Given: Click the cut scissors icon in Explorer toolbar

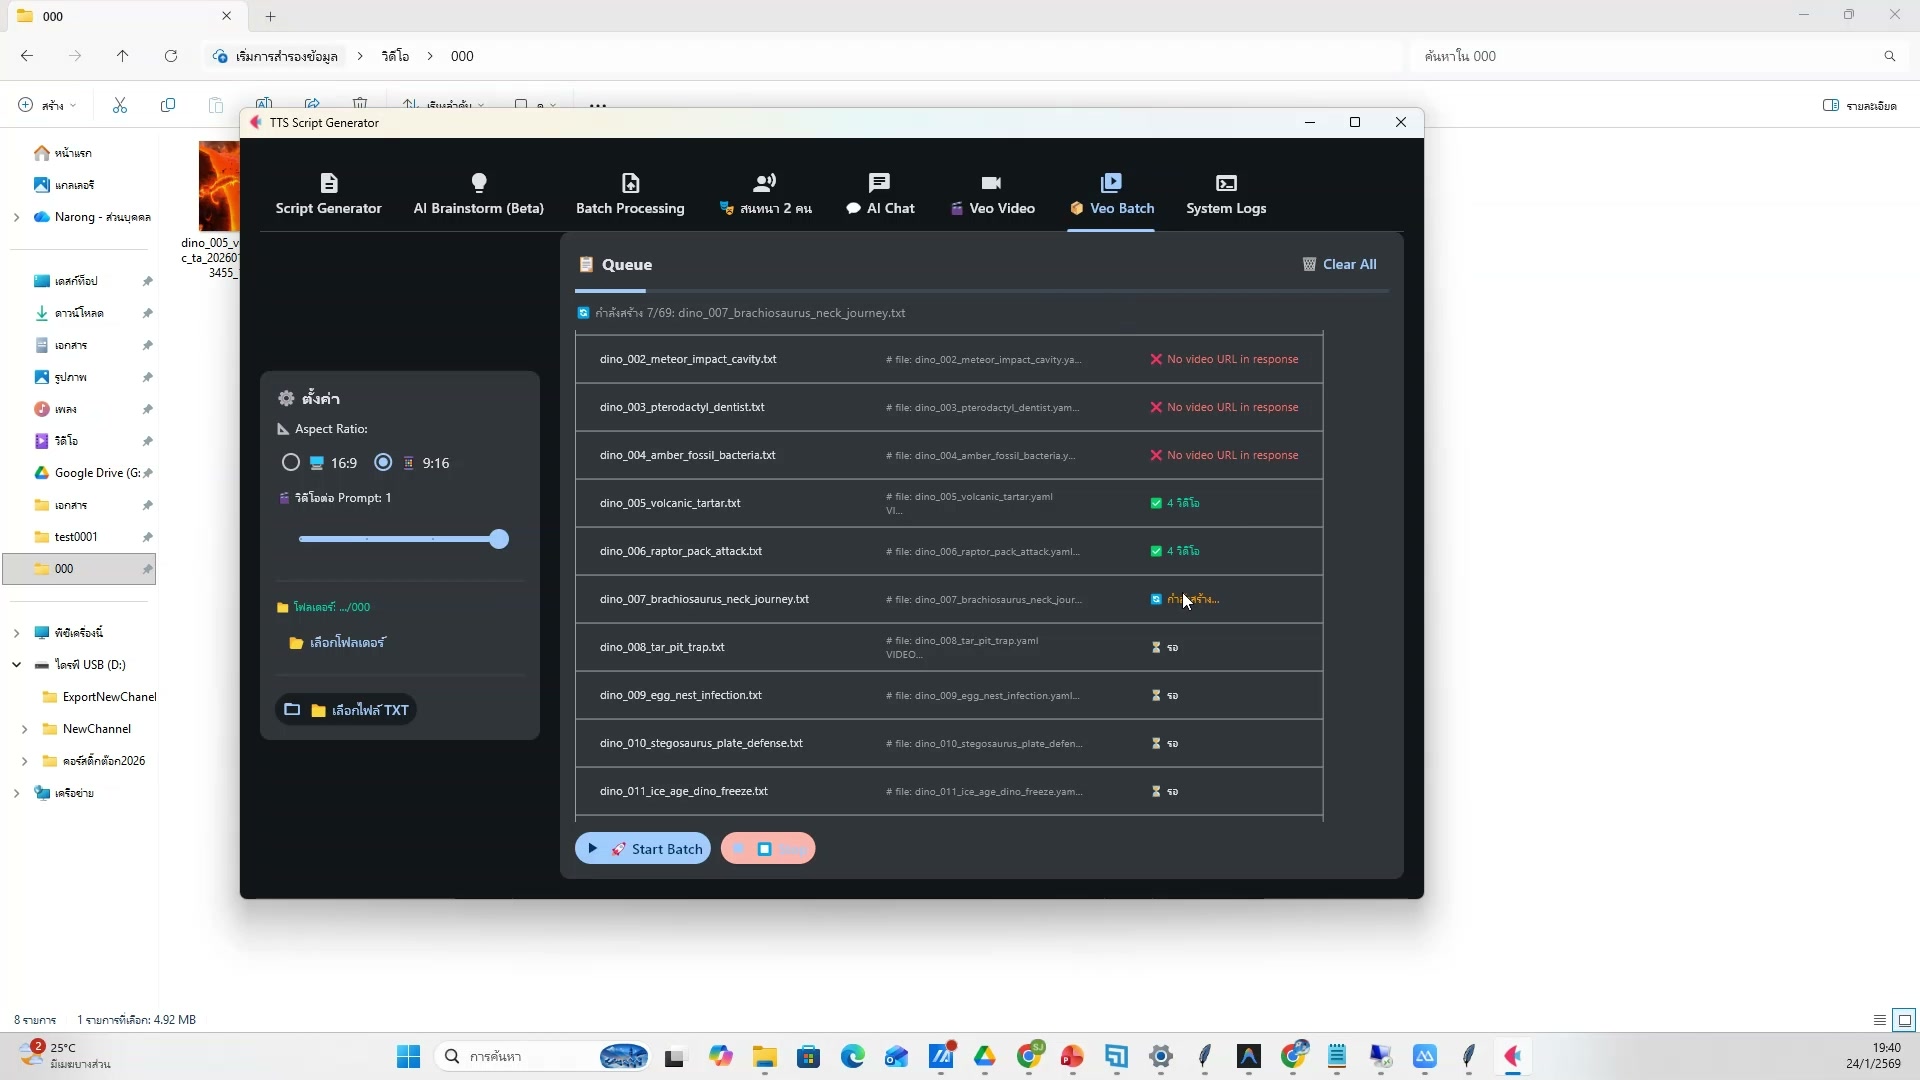Looking at the screenshot, I should [x=120, y=105].
